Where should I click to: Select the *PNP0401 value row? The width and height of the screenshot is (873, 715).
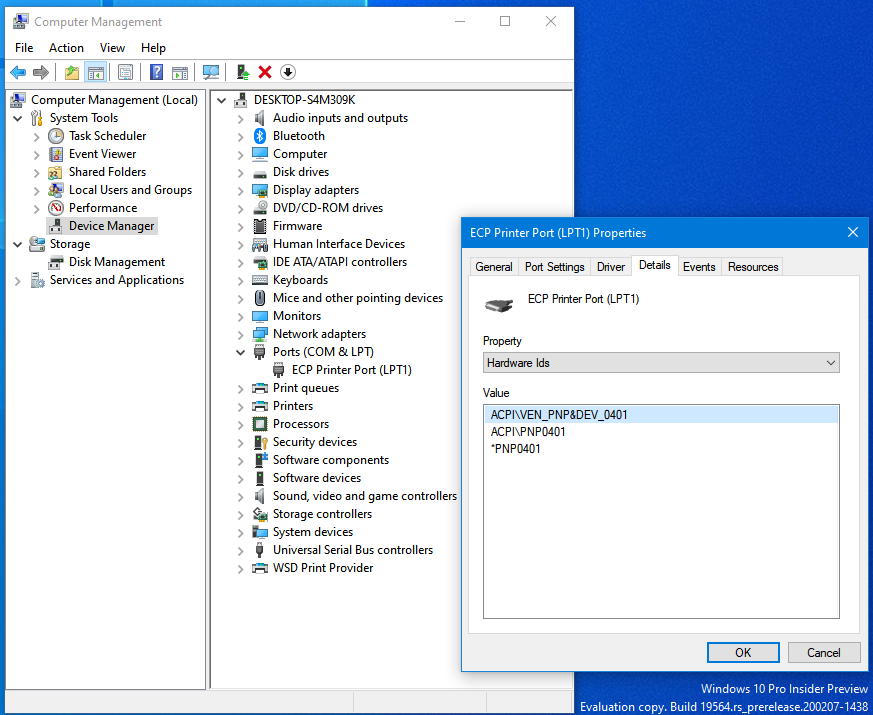661,449
